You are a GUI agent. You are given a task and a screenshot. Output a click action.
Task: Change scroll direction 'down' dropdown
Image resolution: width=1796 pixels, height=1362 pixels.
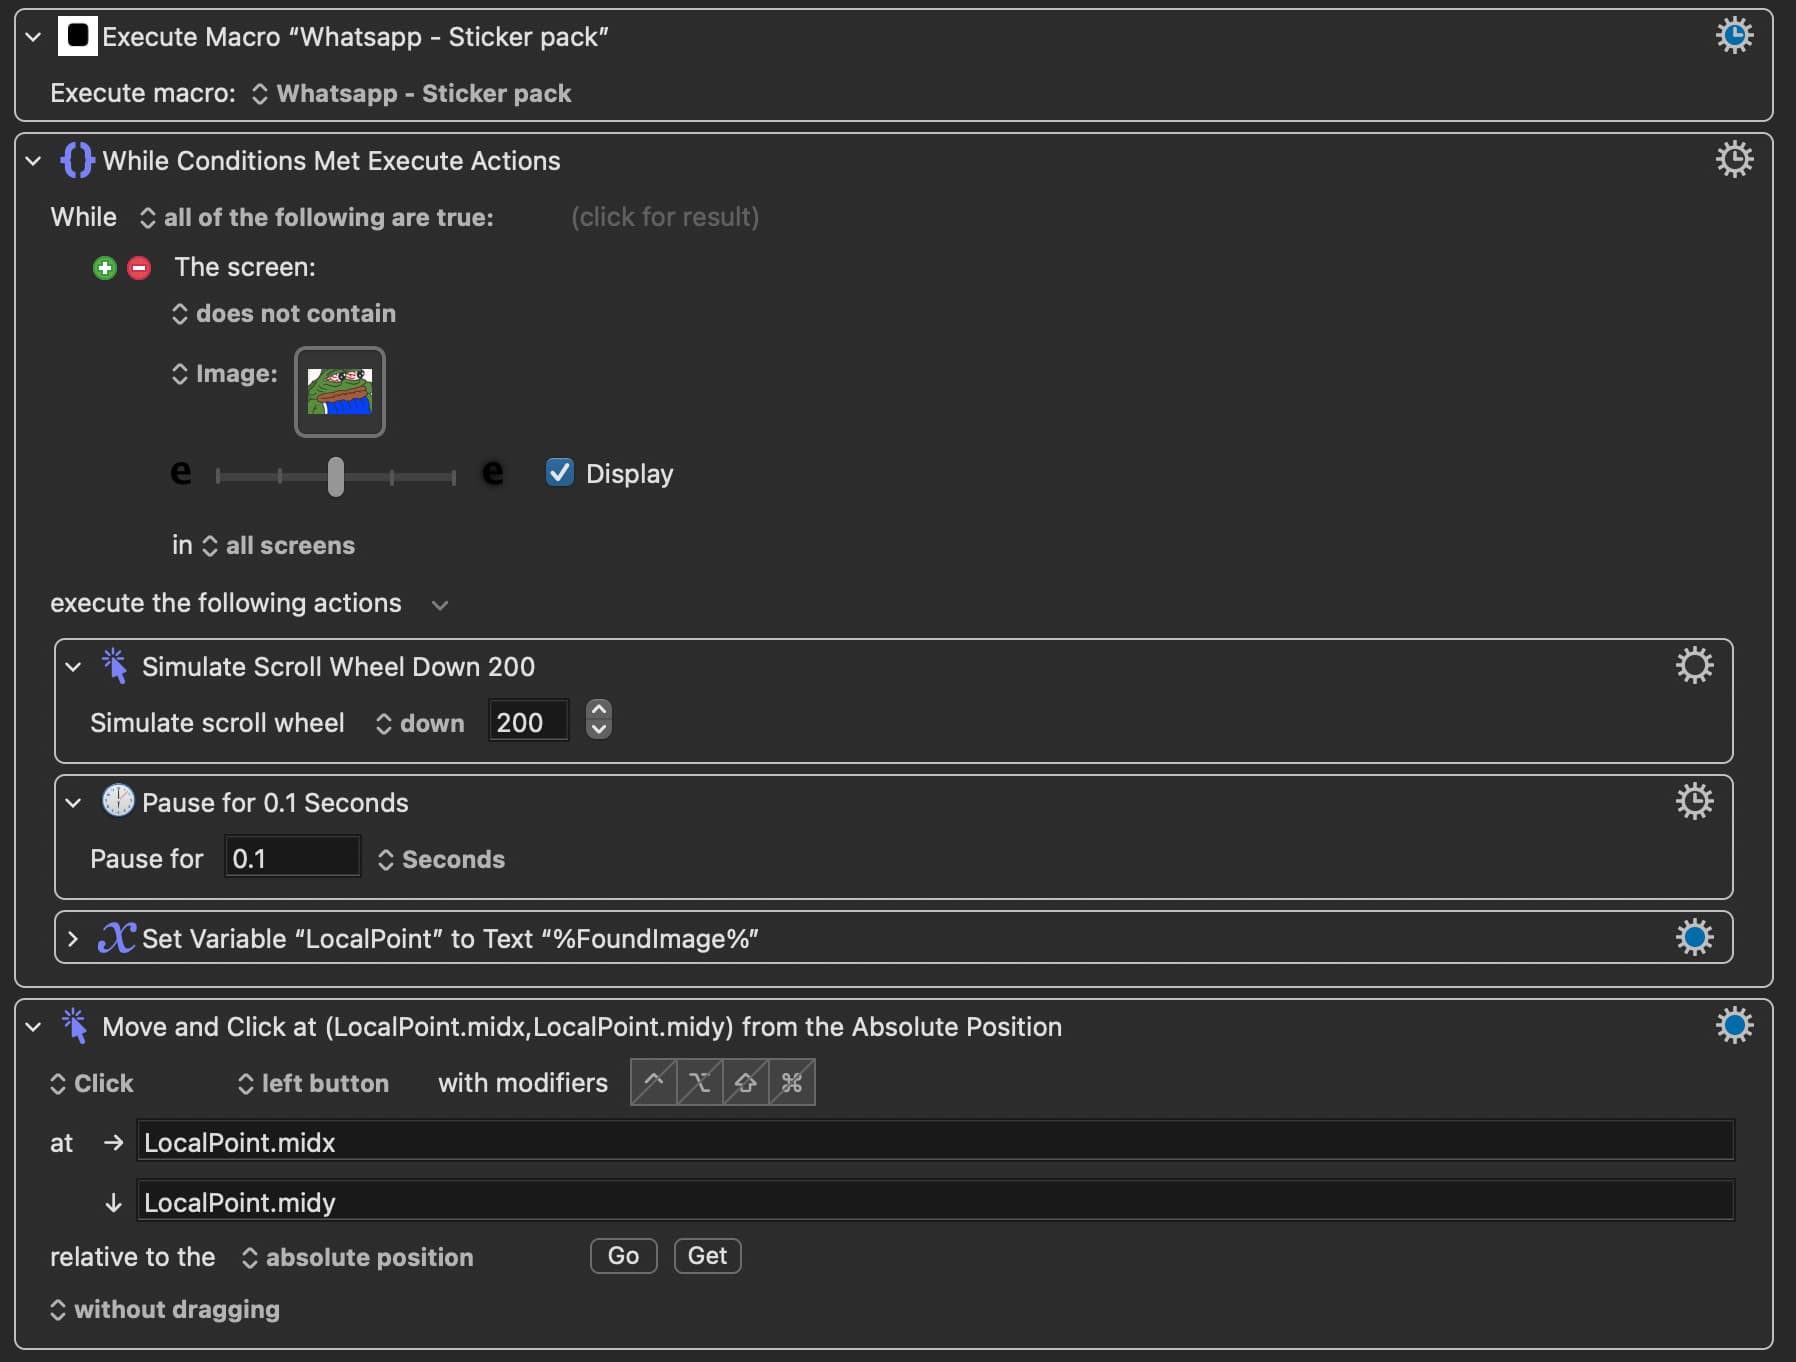421,723
